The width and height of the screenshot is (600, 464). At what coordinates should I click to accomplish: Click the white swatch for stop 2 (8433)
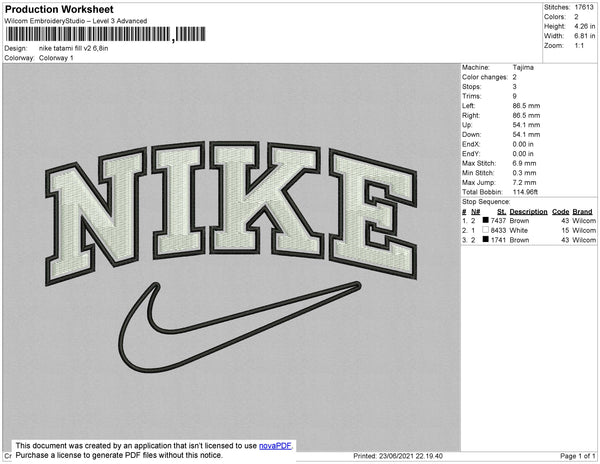click(486, 230)
